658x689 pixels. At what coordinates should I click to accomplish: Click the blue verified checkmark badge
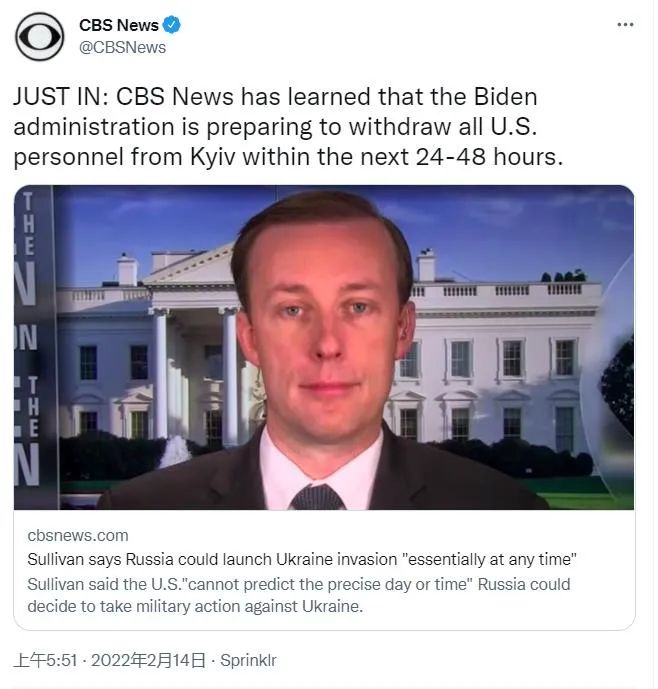pos(171,25)
